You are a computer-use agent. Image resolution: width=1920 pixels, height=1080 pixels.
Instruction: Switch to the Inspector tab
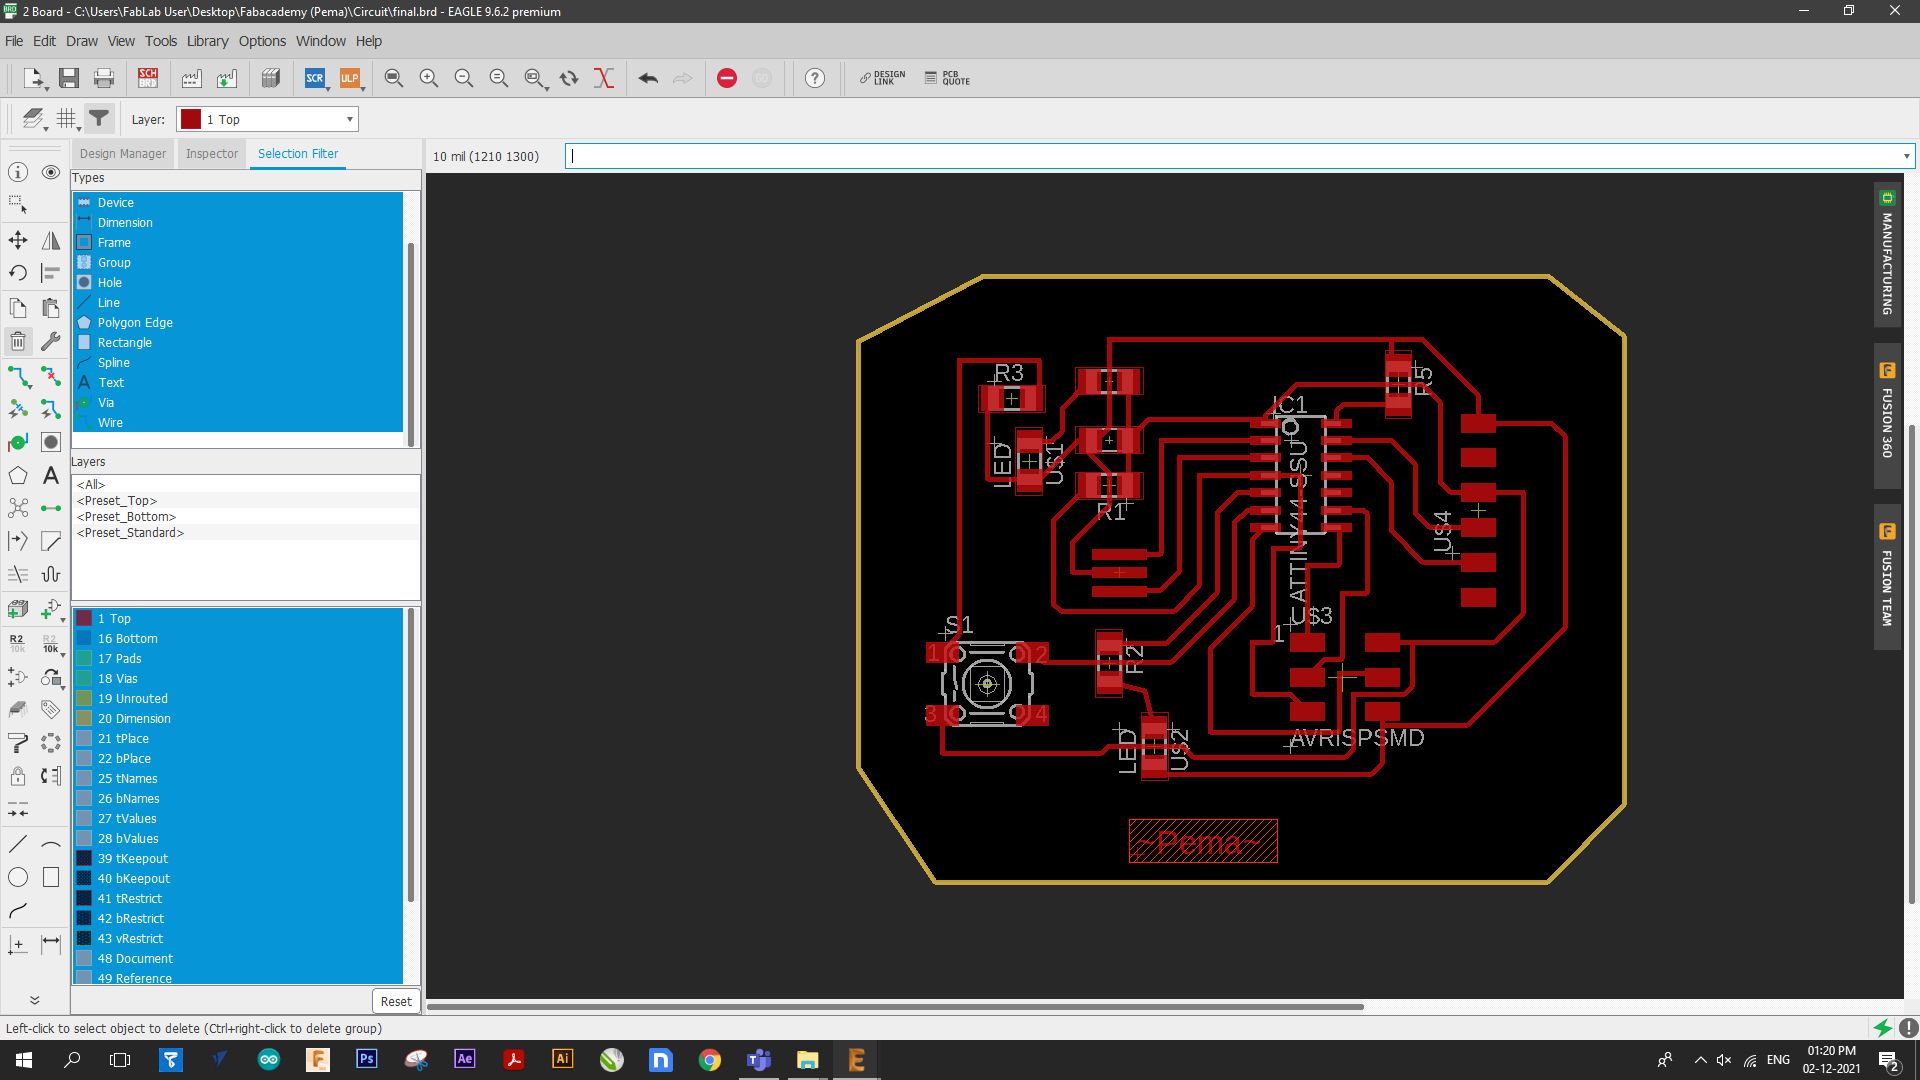coord(212,154)
